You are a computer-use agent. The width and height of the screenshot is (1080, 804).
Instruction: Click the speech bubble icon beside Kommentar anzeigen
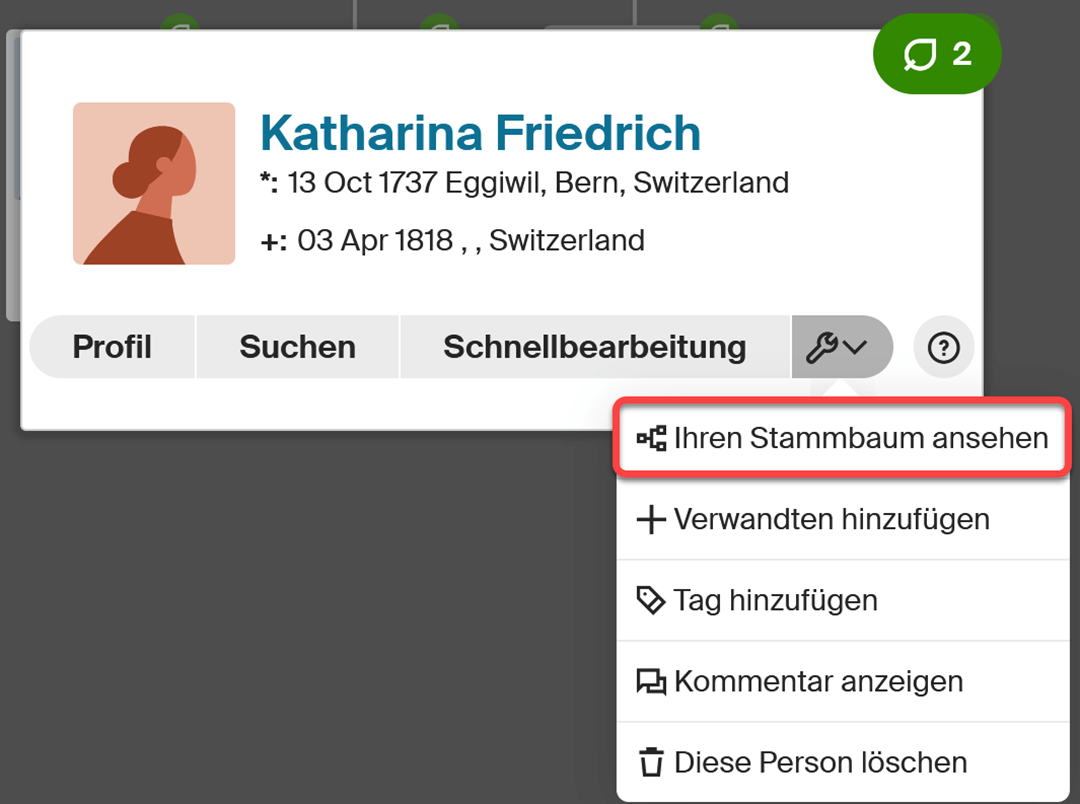652,680
